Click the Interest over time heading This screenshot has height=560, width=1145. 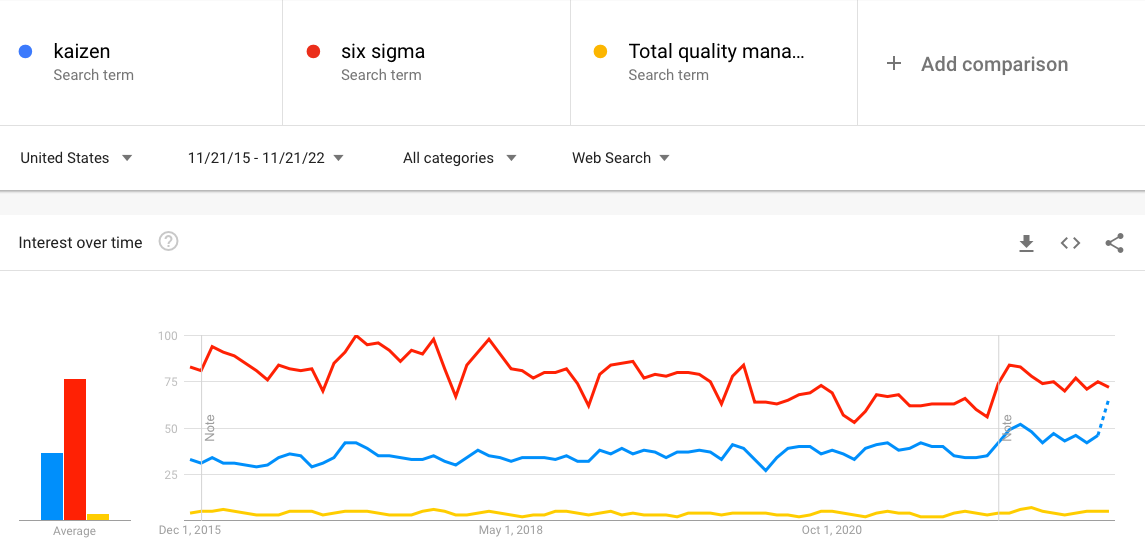pyautogui.click(x=81, y=243)
